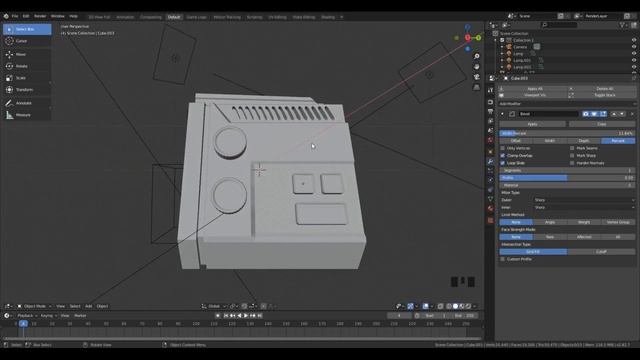Open the Edit menu
Screen dimensions: 640x360
[26, 16]
